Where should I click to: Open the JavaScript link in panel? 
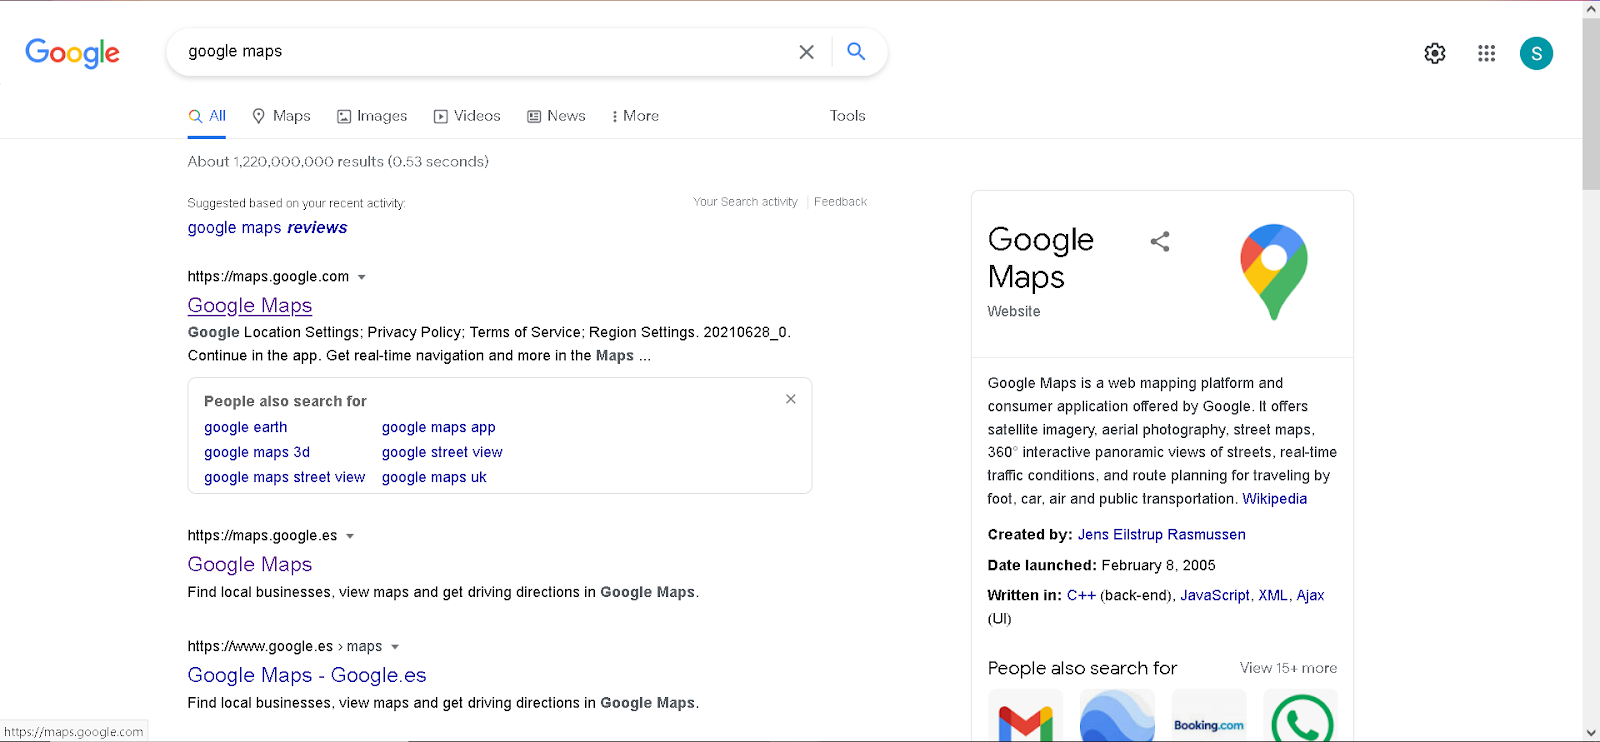1215,595
